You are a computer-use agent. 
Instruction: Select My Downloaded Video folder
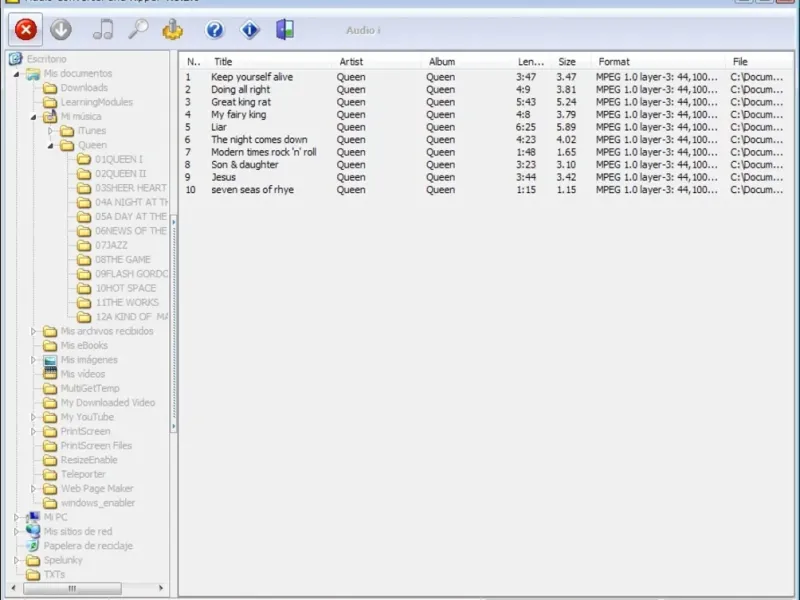click(x=99, y=403)
